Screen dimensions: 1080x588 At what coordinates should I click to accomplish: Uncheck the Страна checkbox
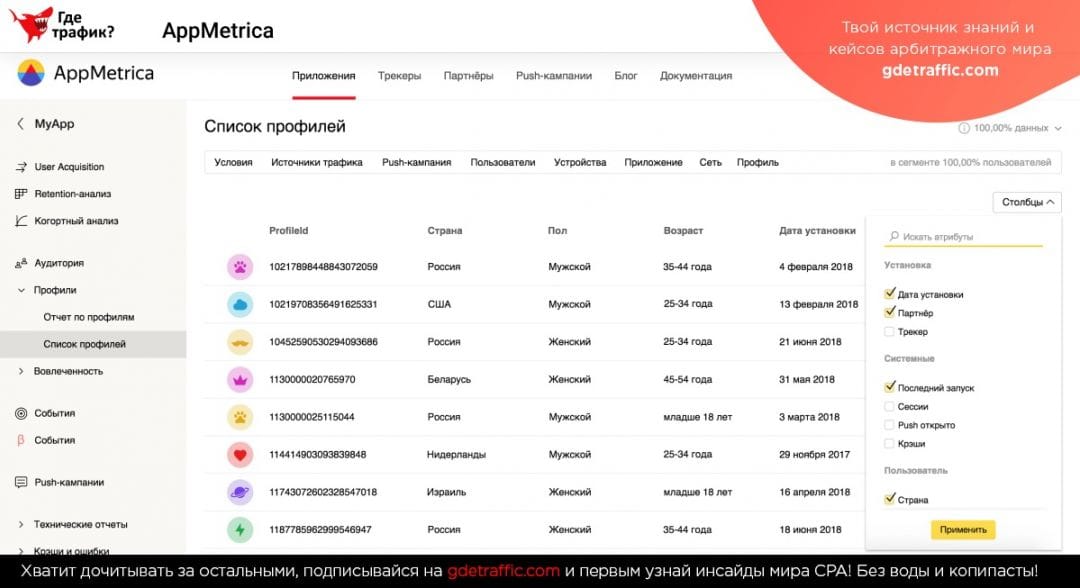tap(889, 499)
